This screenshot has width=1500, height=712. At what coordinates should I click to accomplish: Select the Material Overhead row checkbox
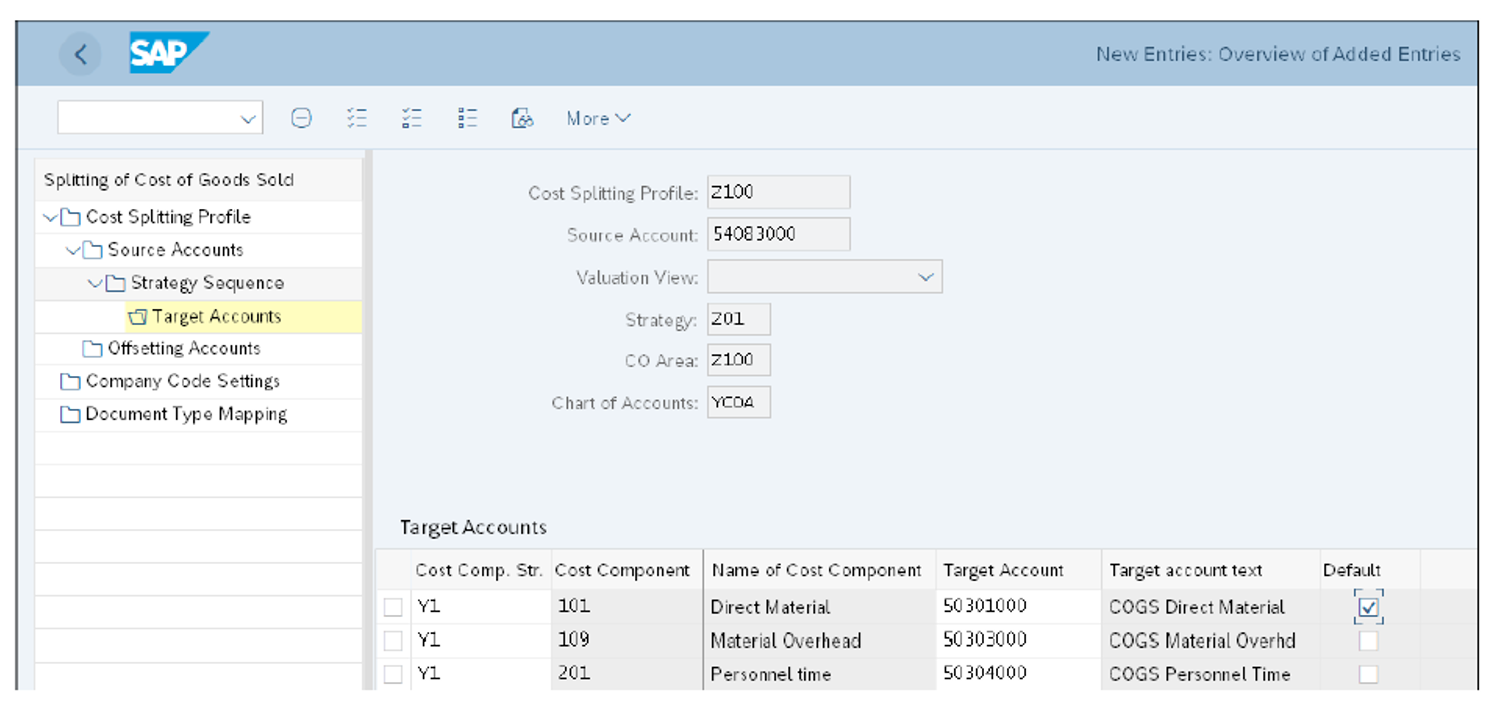[x=394, y=641]
